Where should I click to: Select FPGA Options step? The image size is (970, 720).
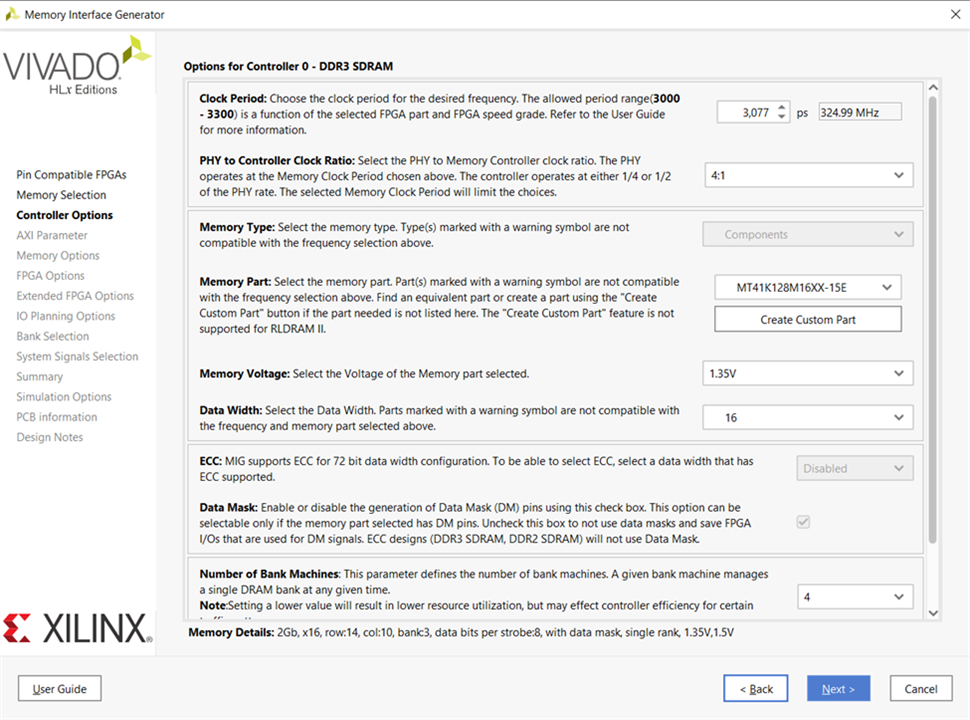coord(50,276)
